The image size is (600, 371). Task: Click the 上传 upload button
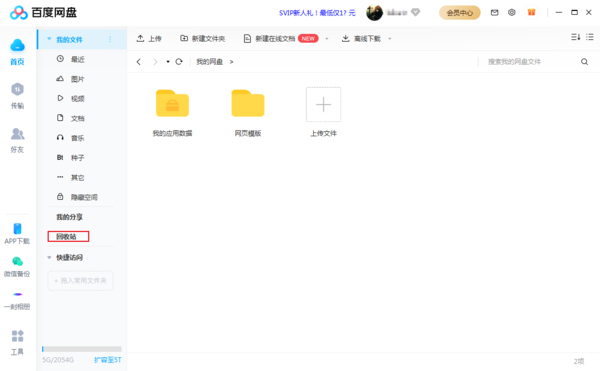149,39
